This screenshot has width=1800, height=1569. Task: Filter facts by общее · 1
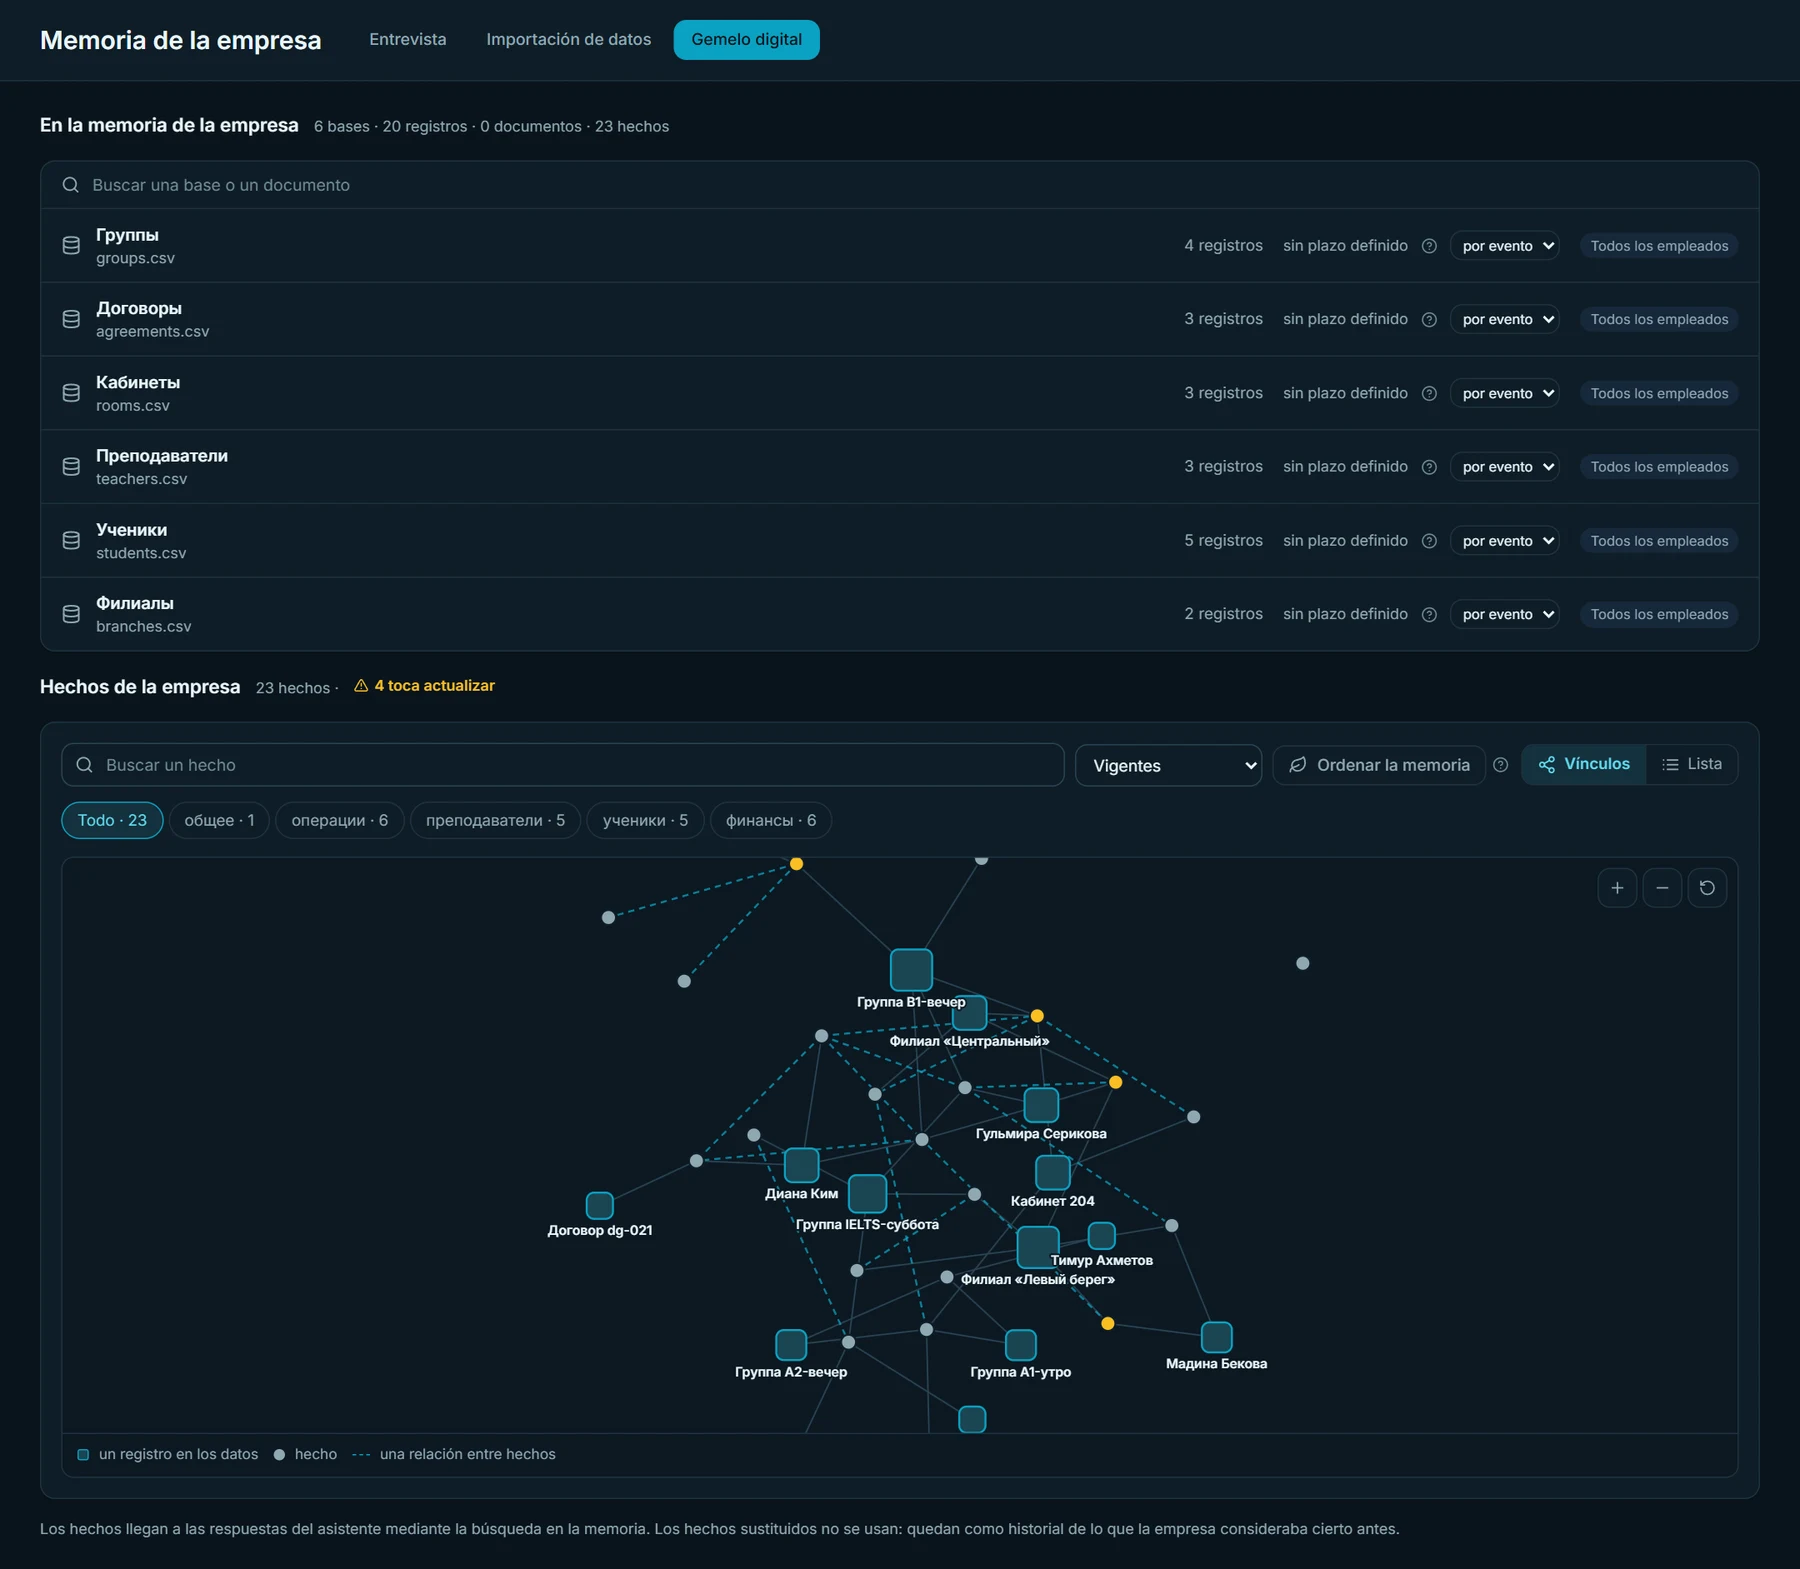pos(219,820)
